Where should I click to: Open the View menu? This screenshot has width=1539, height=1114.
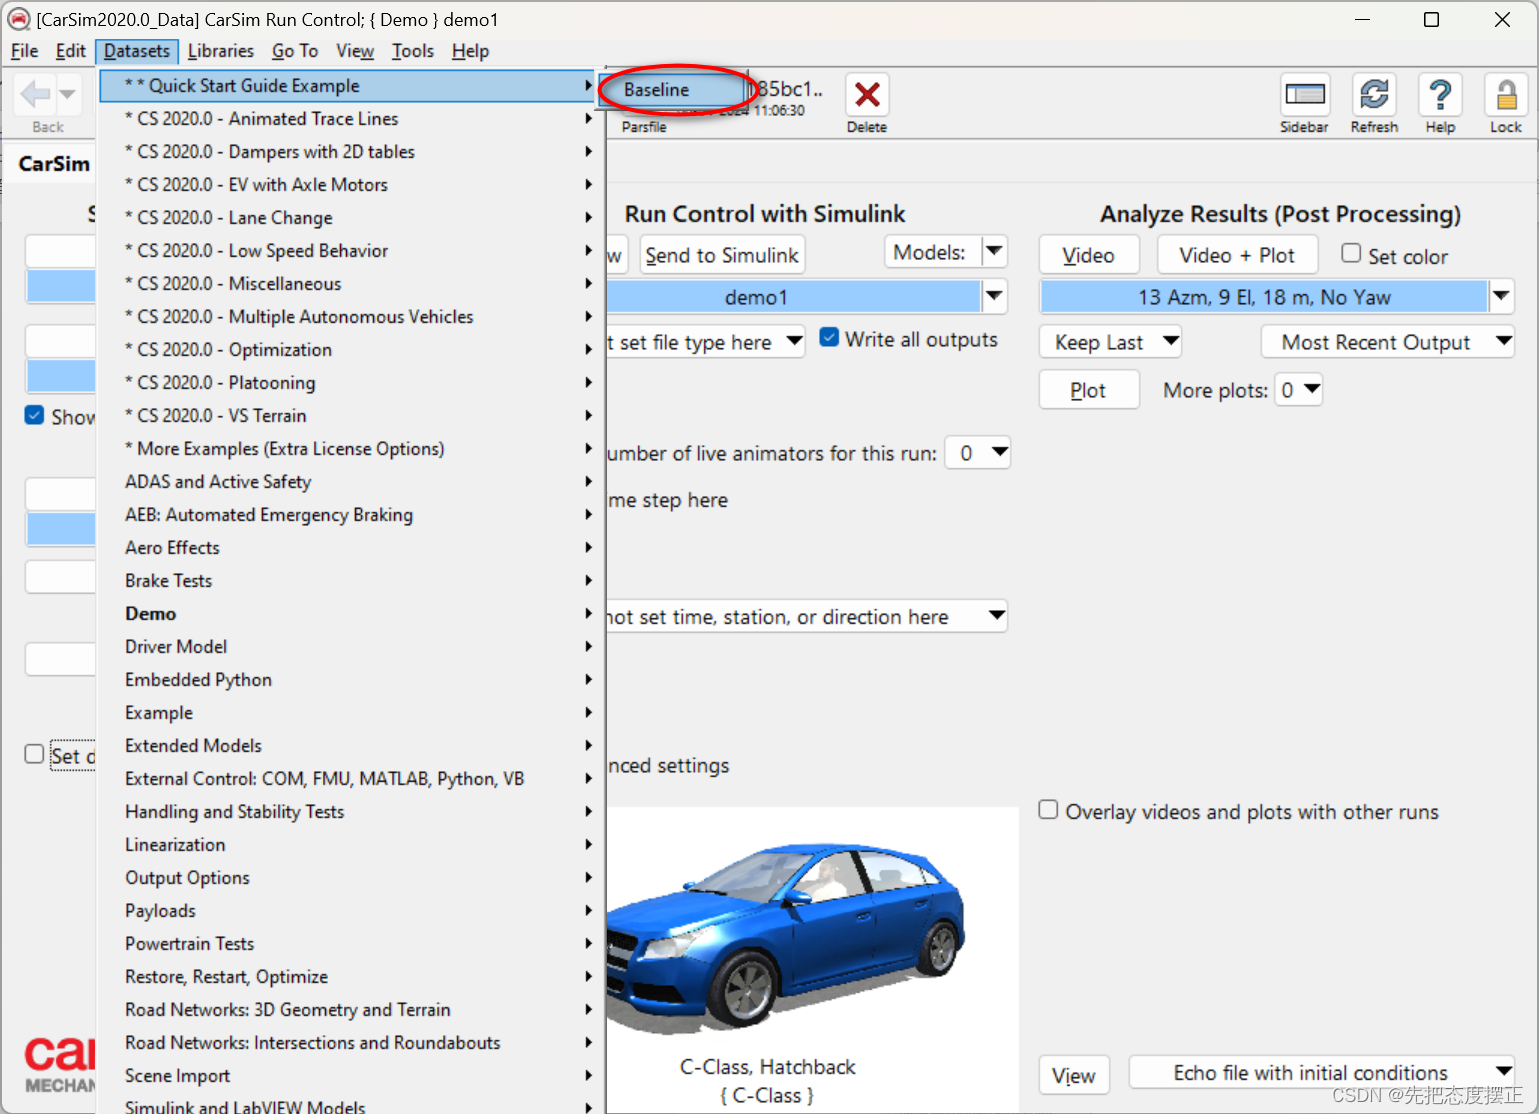coord(355,51)
